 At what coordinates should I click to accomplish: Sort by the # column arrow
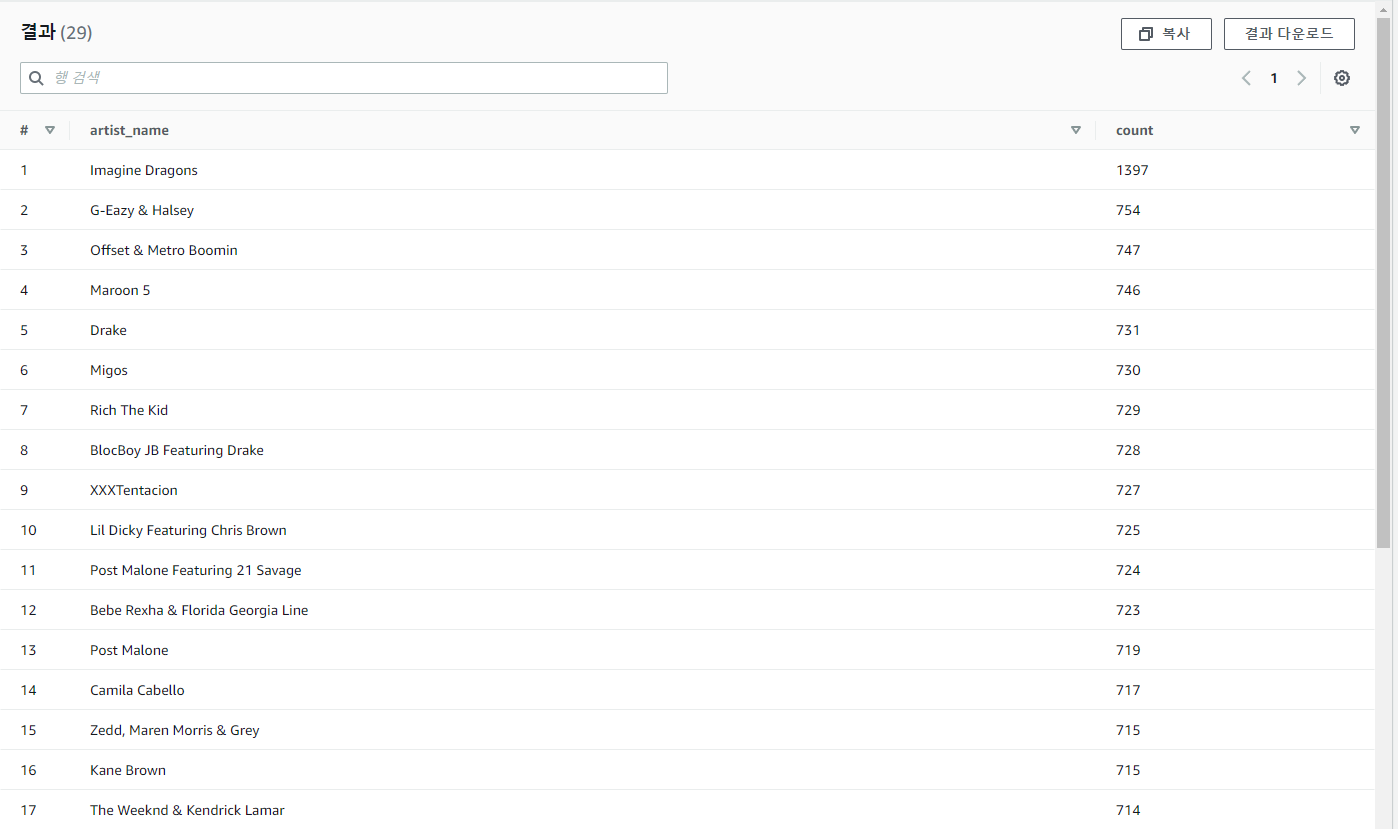coord(50,130)
